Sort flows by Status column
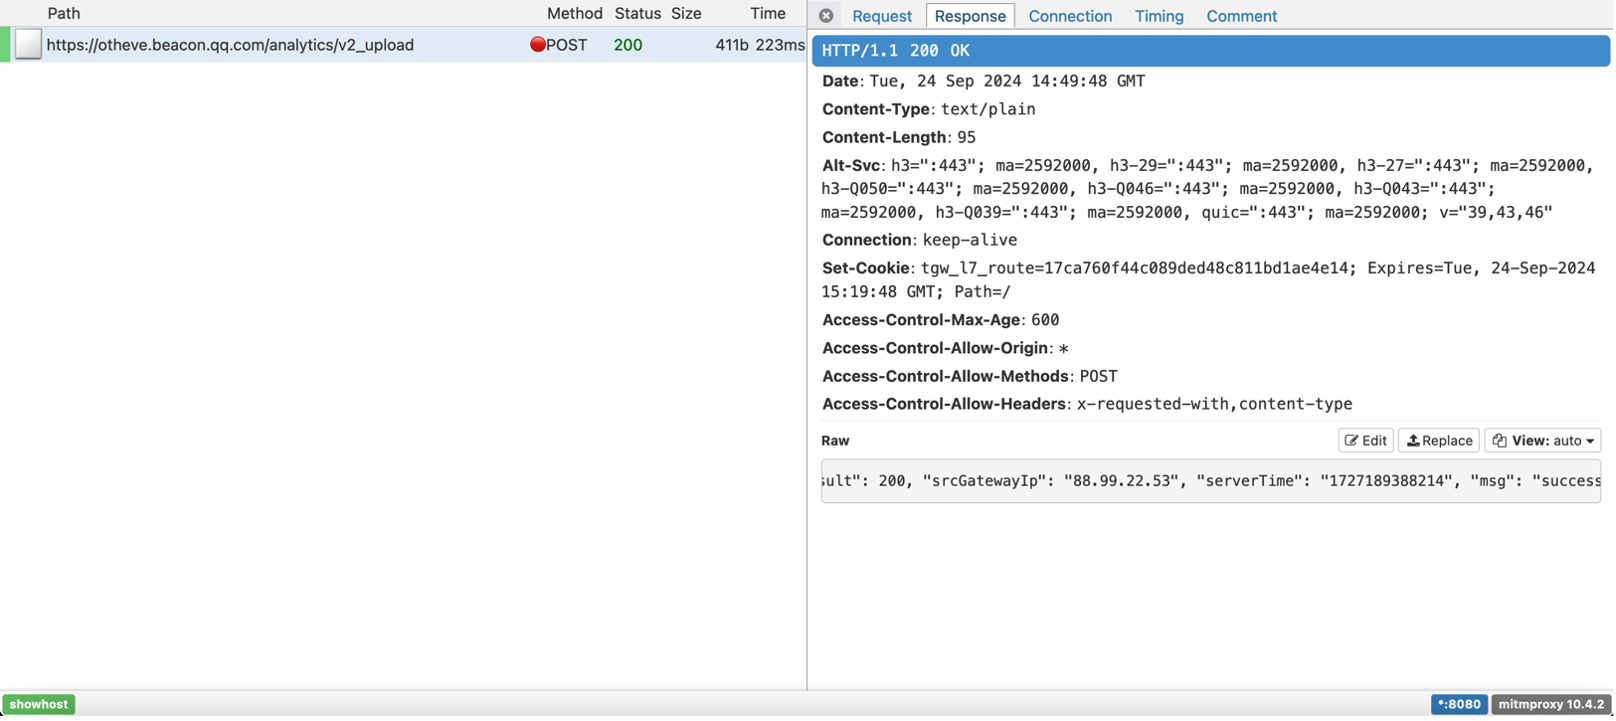1616x721 pixels. [x=637, y=13]
